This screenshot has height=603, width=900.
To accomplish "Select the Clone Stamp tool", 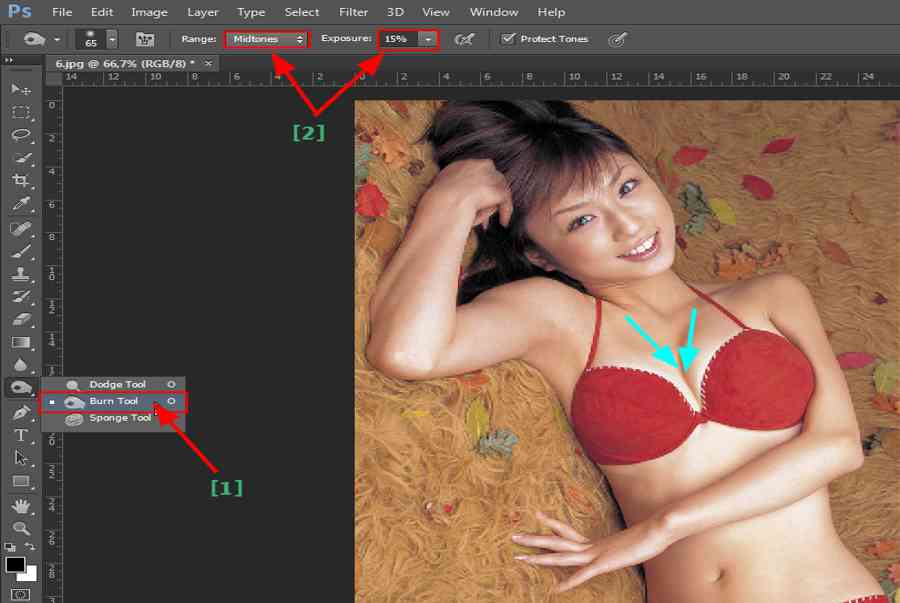I will [x=21, y=274].
